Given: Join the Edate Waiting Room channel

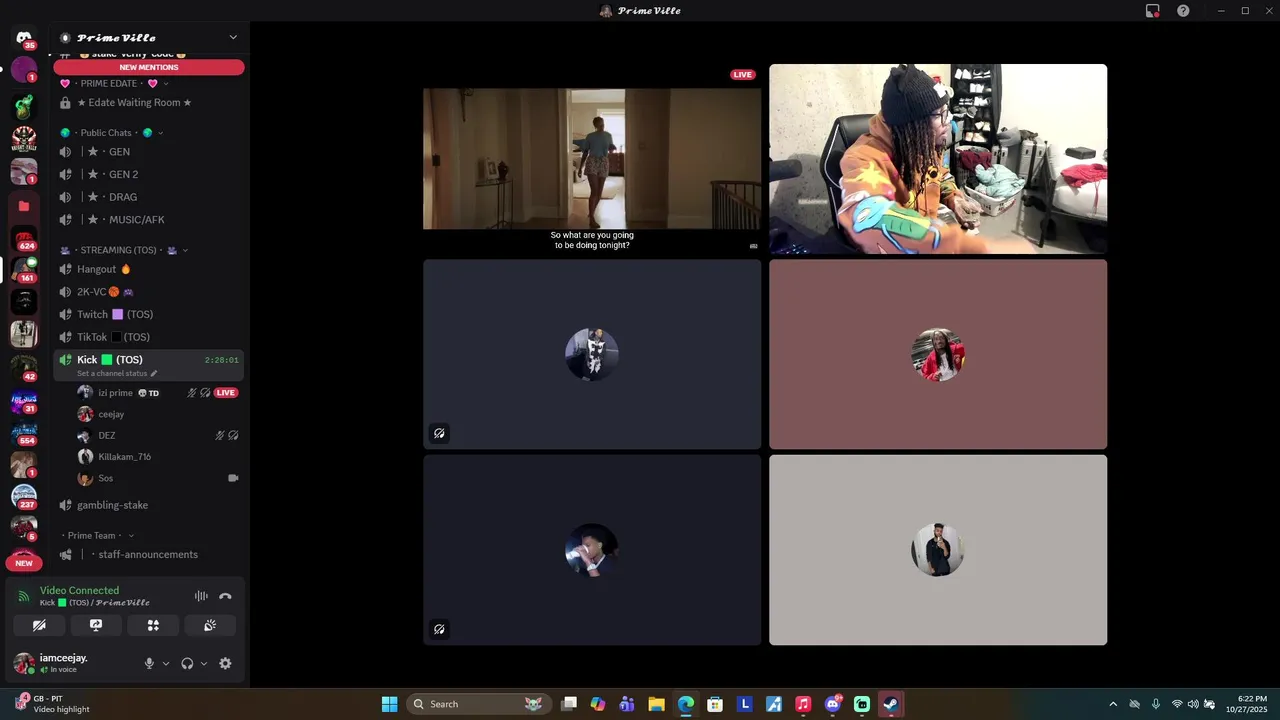Looking at the screenshot, I should click(x=149, y=103).
